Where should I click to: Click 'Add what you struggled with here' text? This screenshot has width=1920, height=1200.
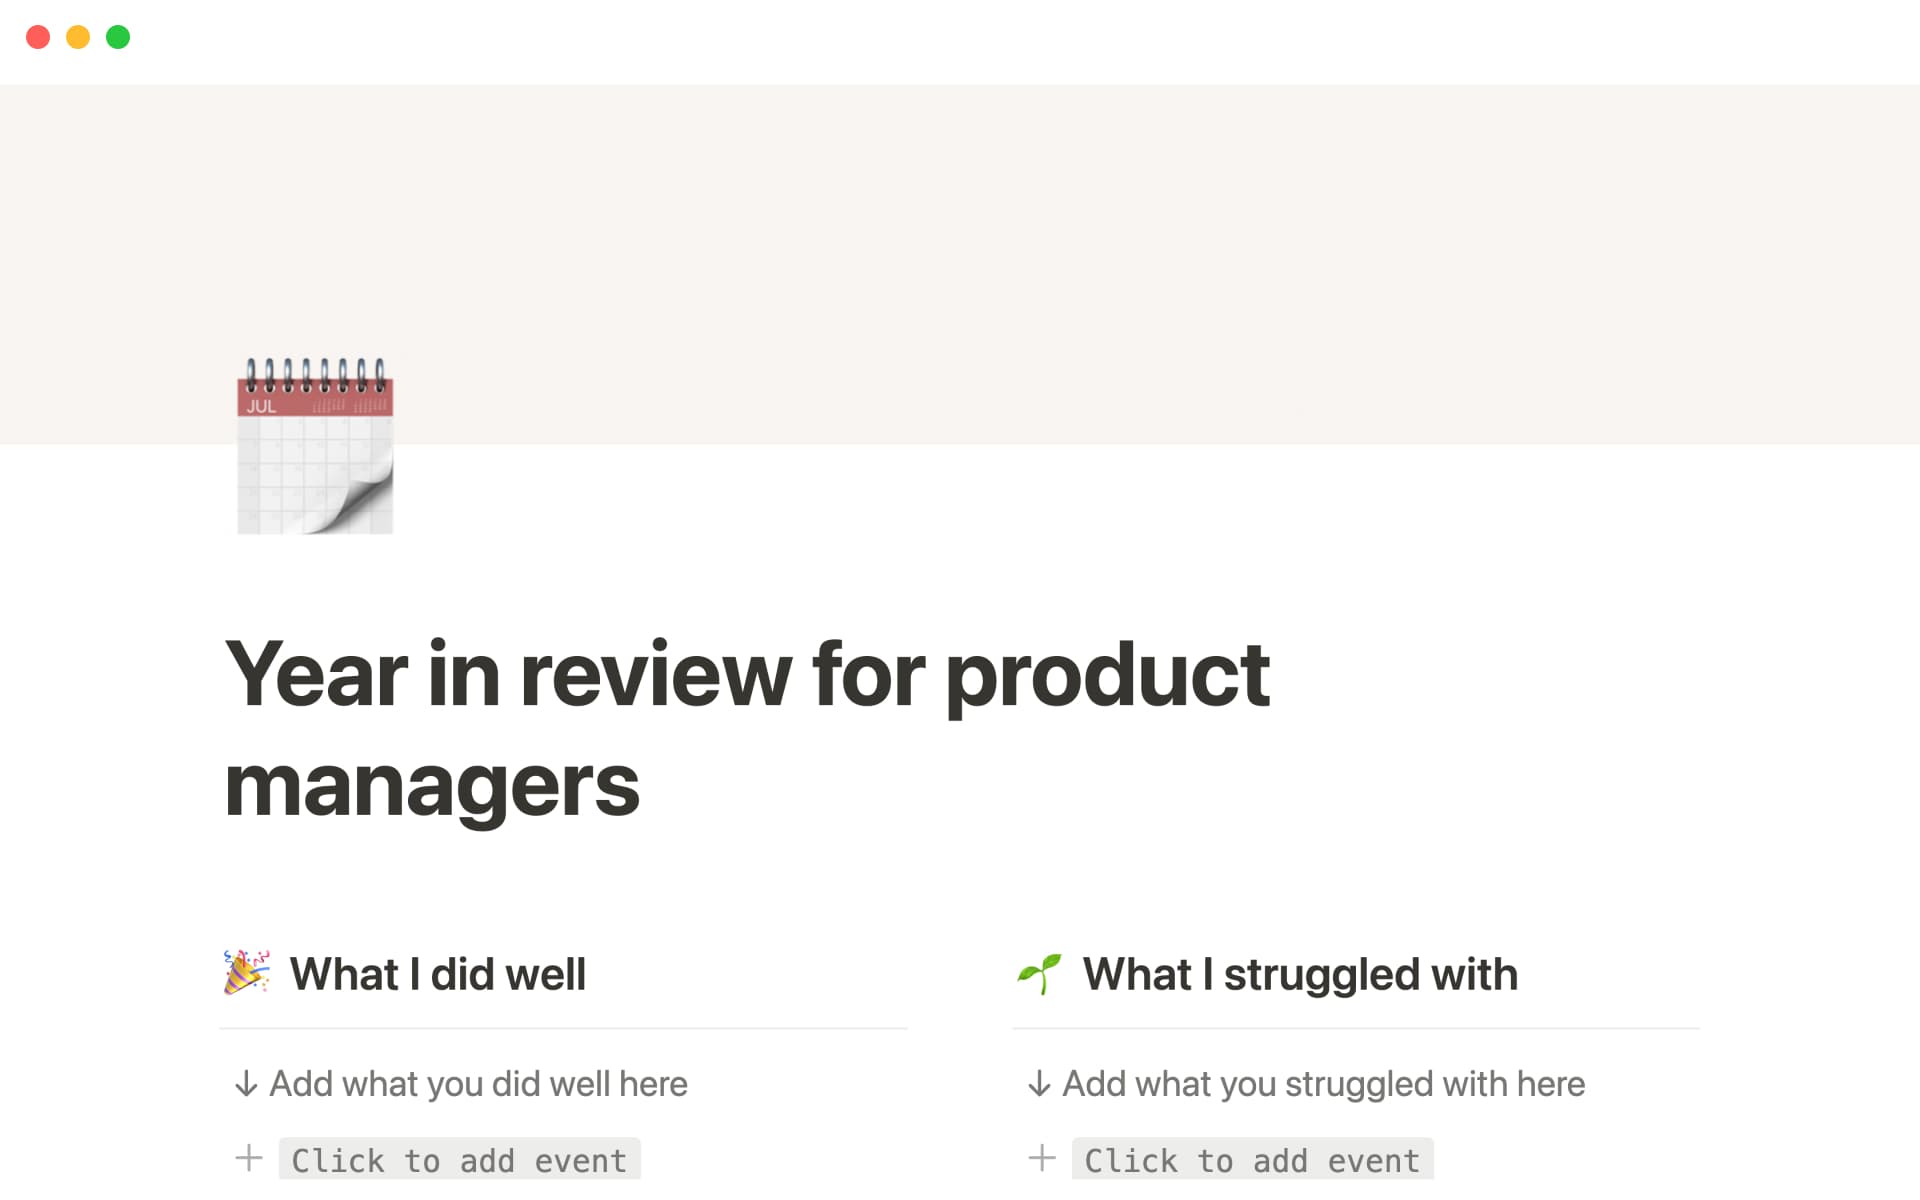tap(1323, 1084)
